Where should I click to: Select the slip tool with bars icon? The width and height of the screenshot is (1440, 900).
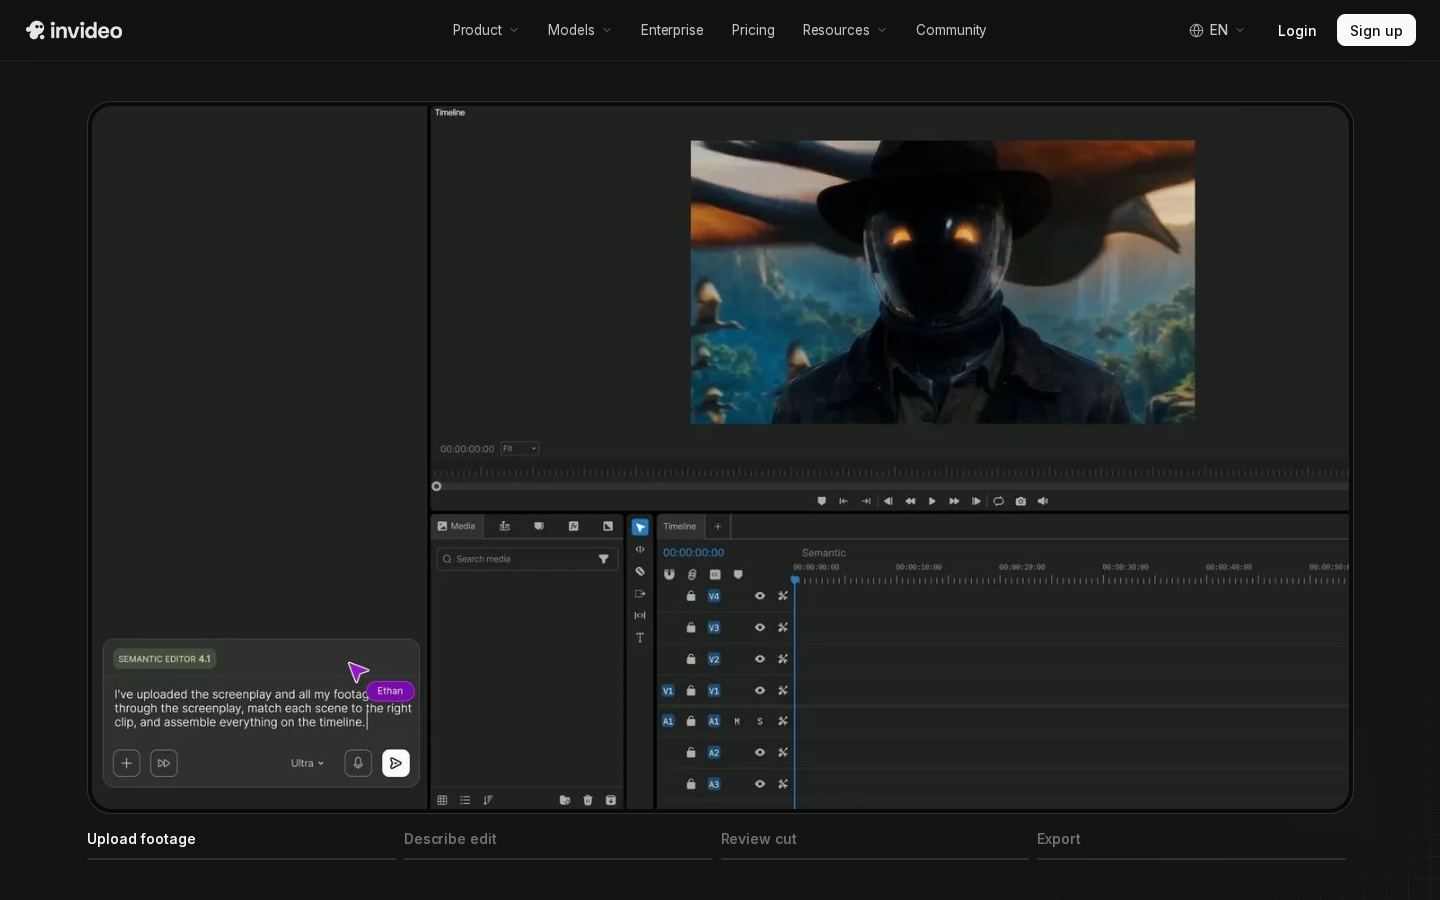(640, 615)
